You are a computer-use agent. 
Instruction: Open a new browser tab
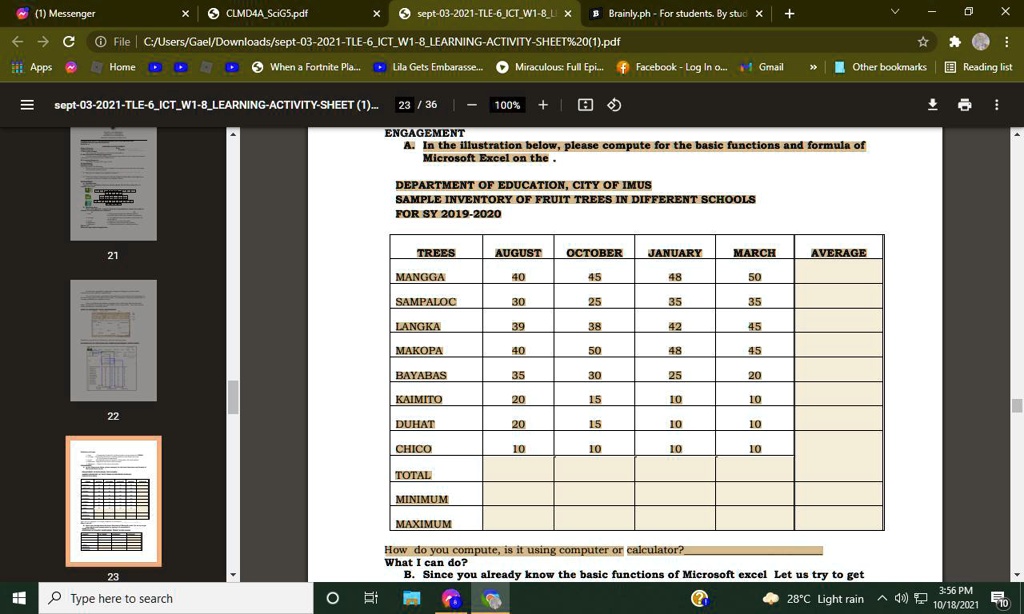pyautogui.click(x=790, y=13)
